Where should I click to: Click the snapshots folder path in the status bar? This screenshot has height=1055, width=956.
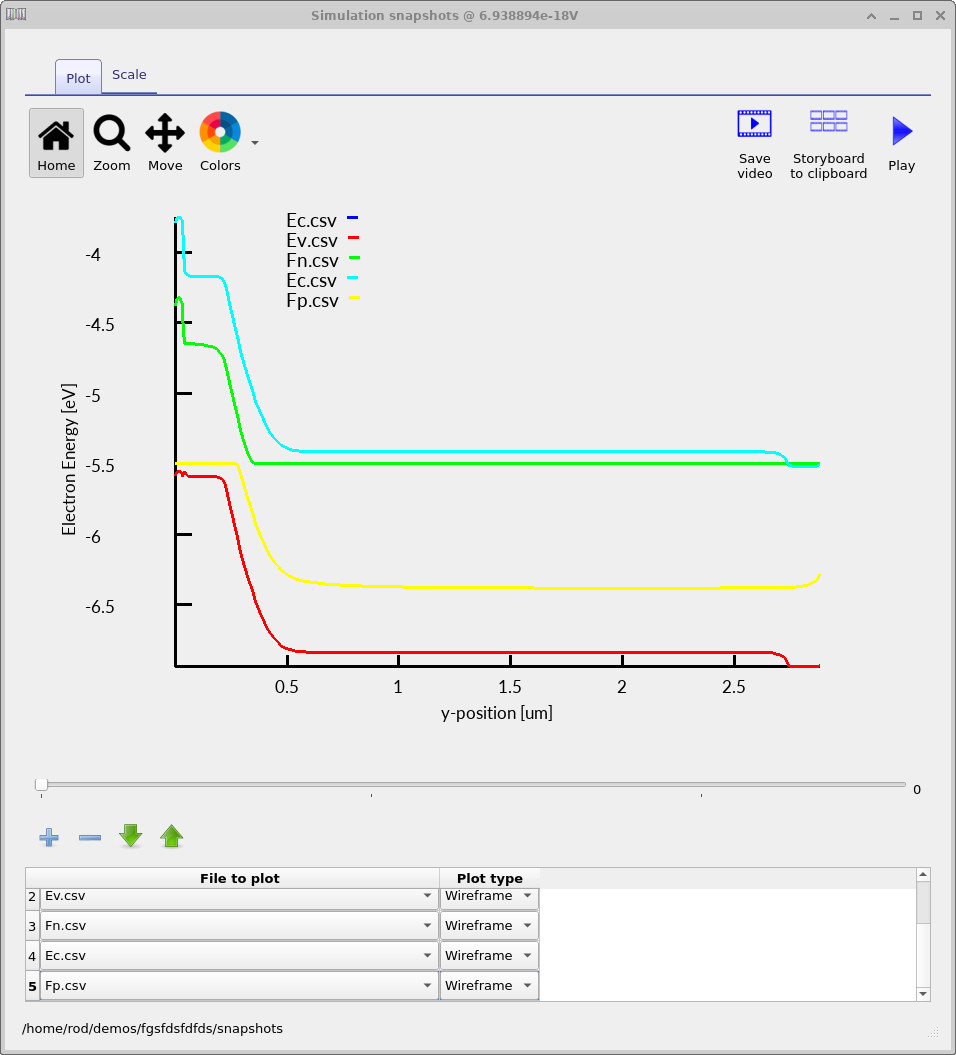pos(152,1029)
